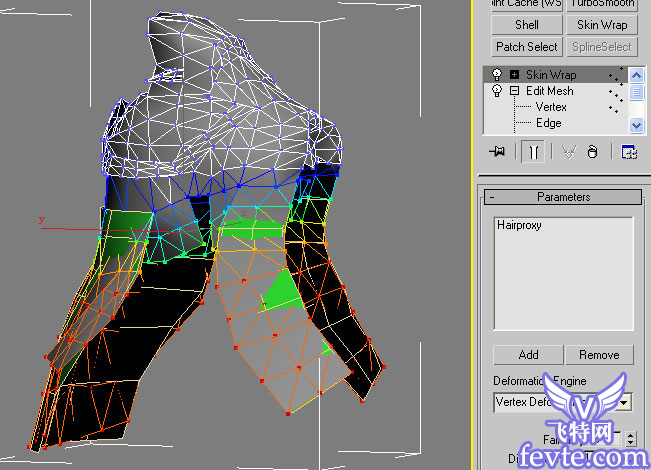Click the Patch Select button

click(x=526, y=47)
